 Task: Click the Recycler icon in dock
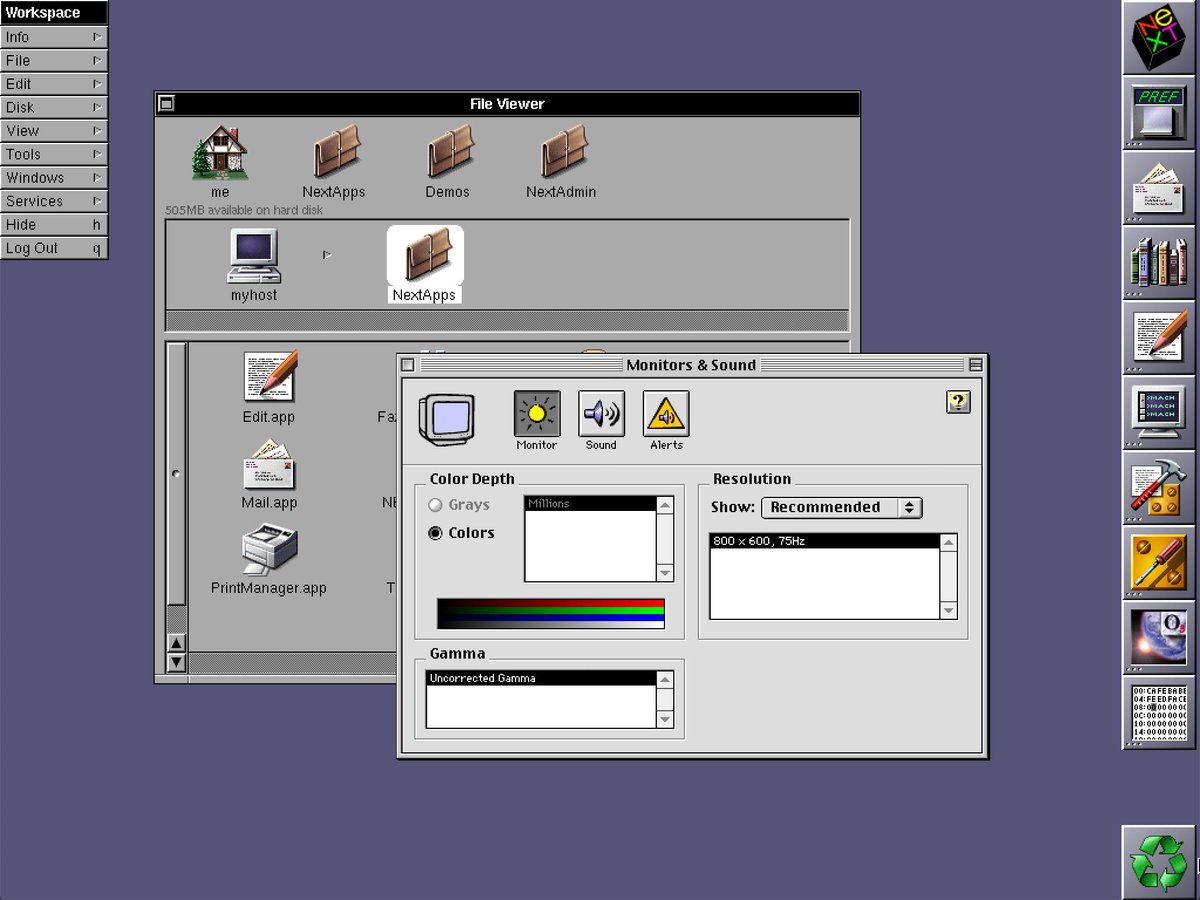(1158, 861)
